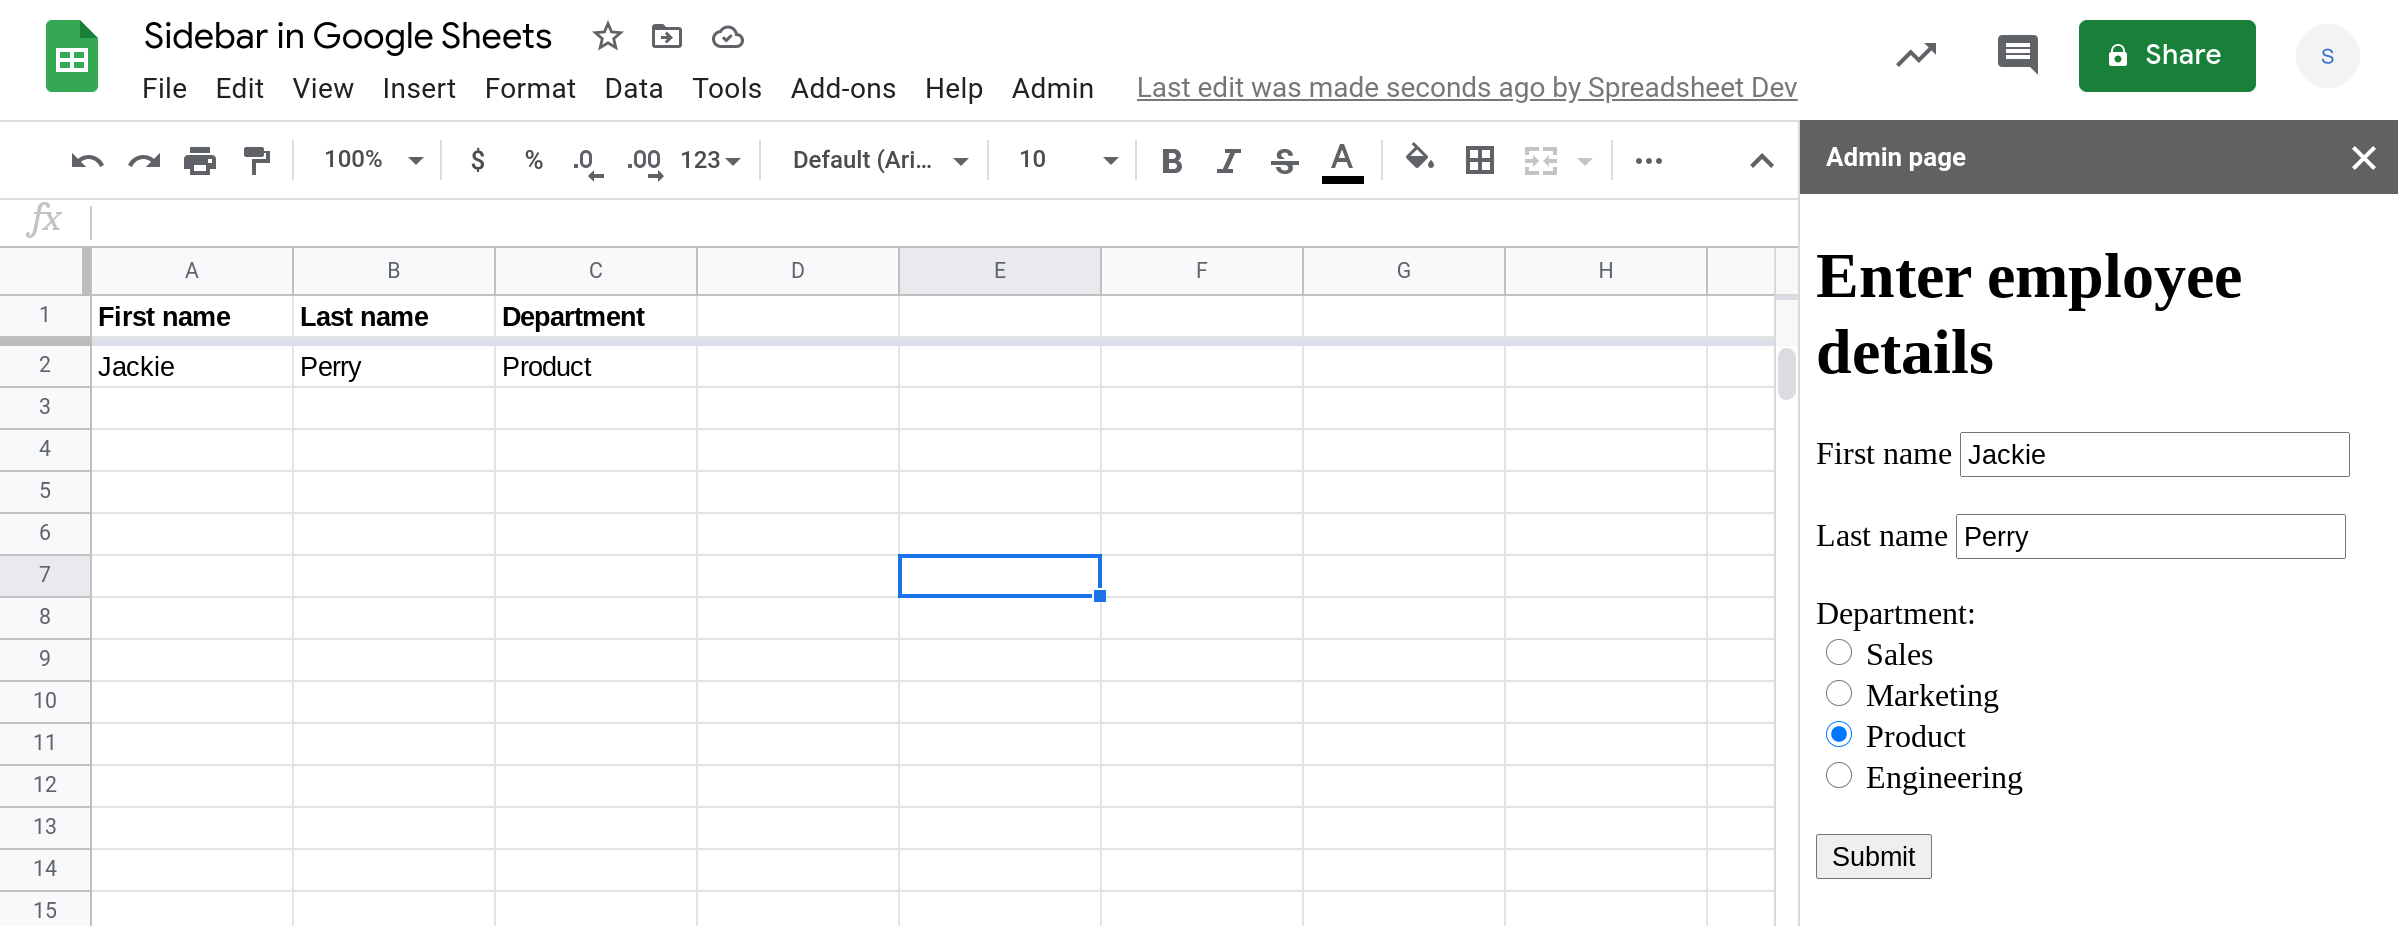Open the Data menu
This screenshot has height=926, width=2398.
pyautogui.click(x=634, y=89)
